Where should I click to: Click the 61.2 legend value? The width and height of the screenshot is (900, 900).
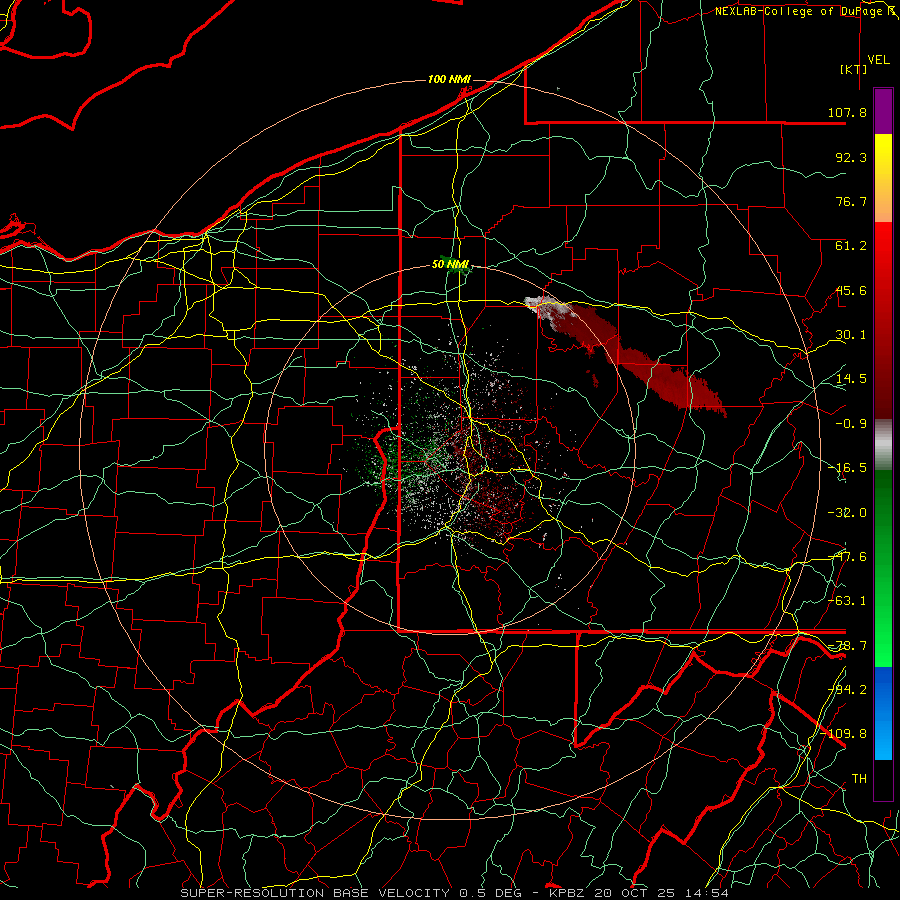click(851, 246)
